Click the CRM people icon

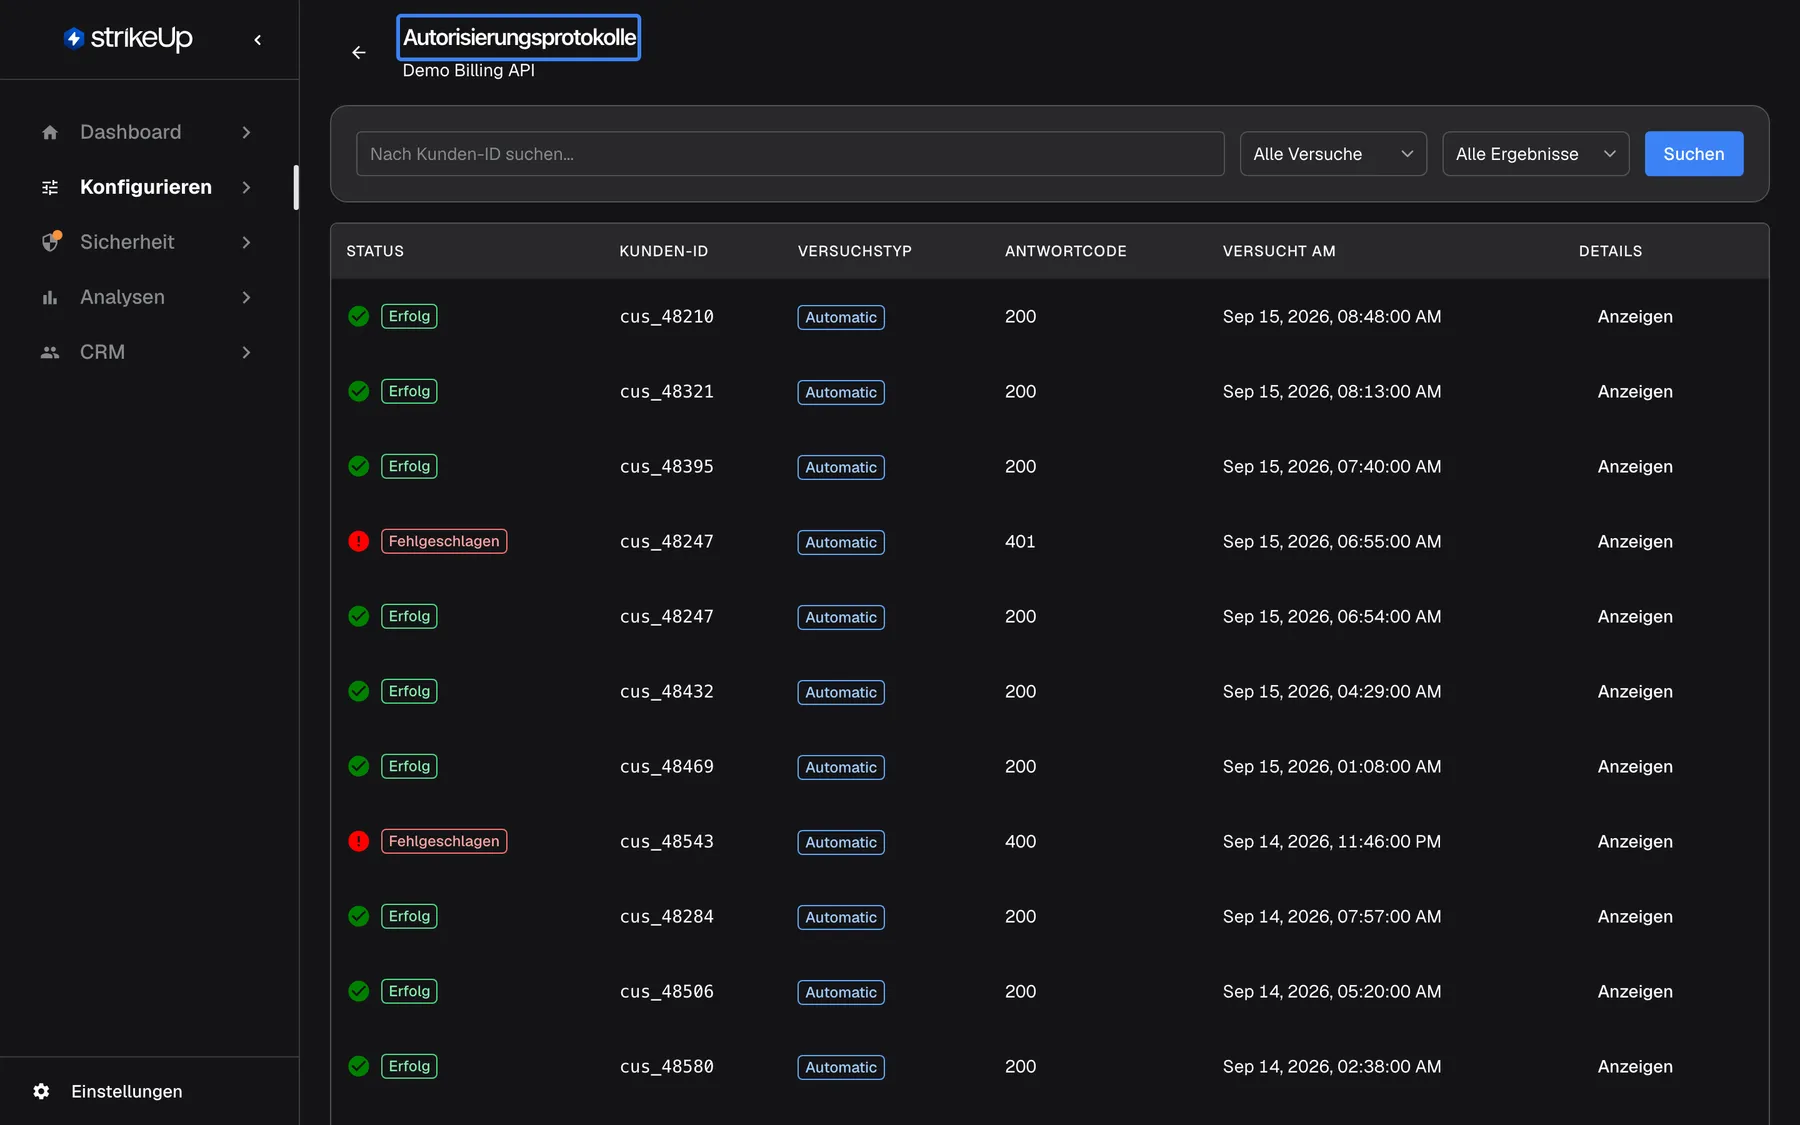coord(50,352)
